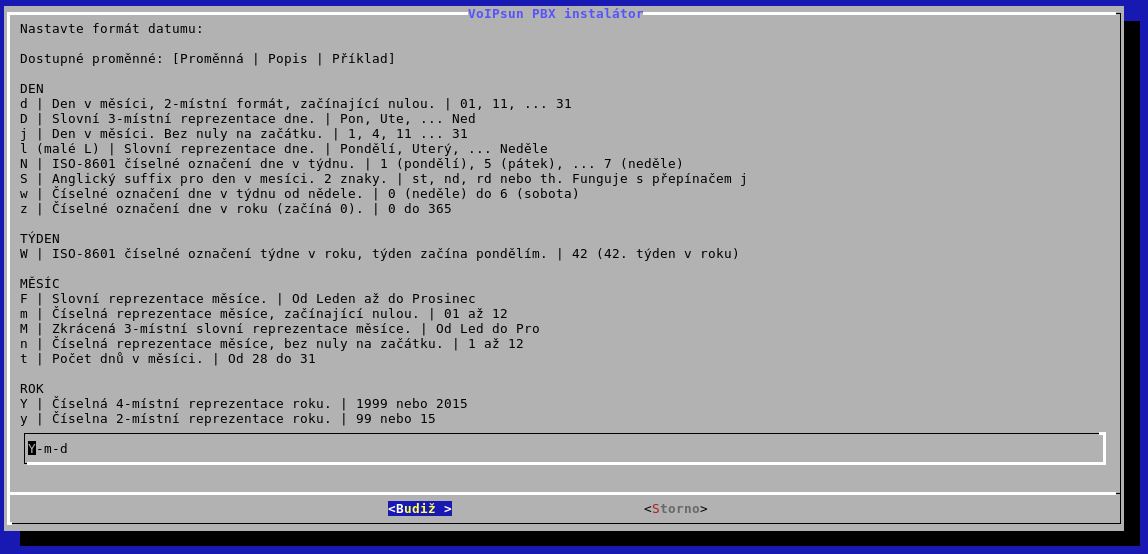
Task: Click the 'VoIPsun PBX instalátor' title
Action: [x=556, y=13]
